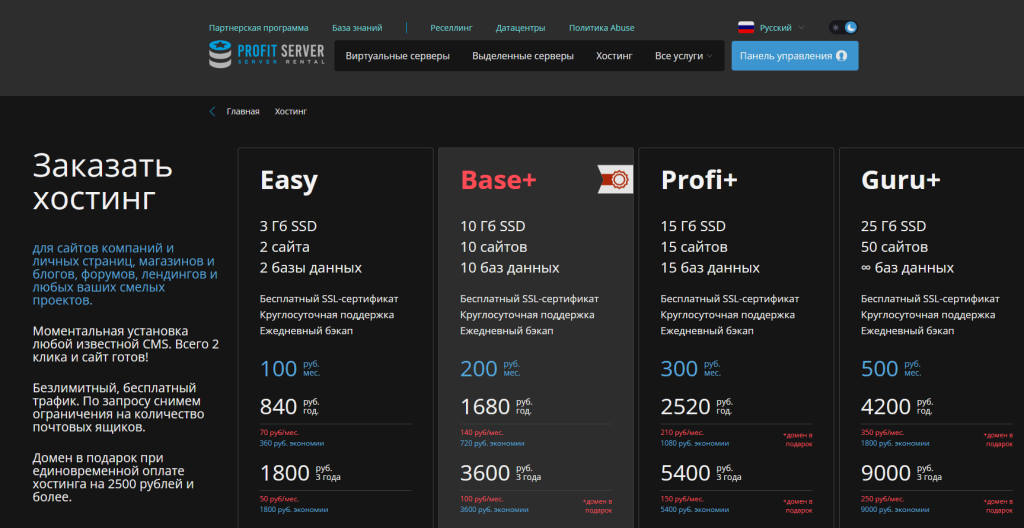Click the Russian flag icon

746,28
